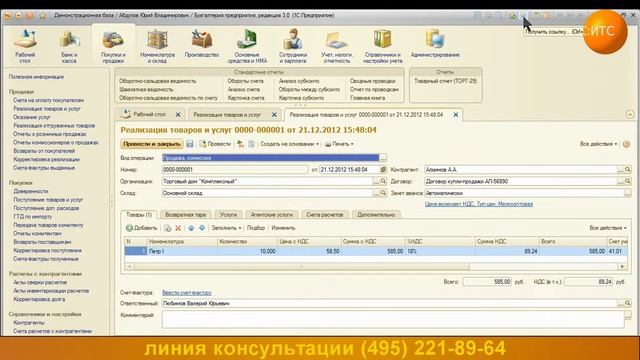Select the Агентские услуги tab

point(271,214)
